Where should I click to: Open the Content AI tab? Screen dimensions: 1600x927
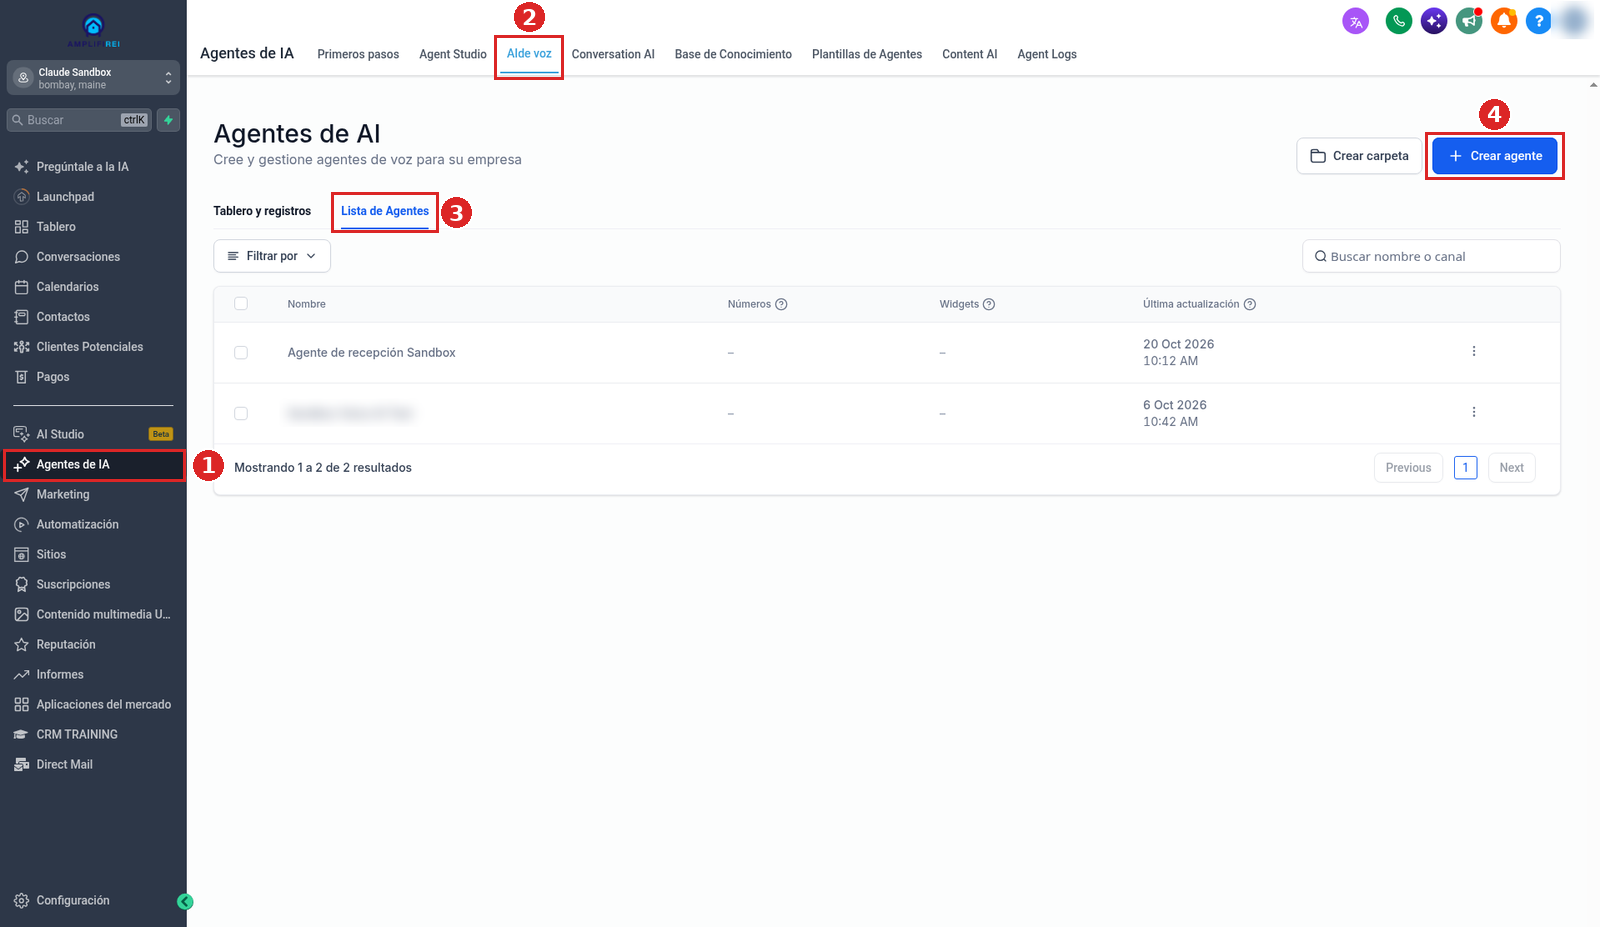969,54
